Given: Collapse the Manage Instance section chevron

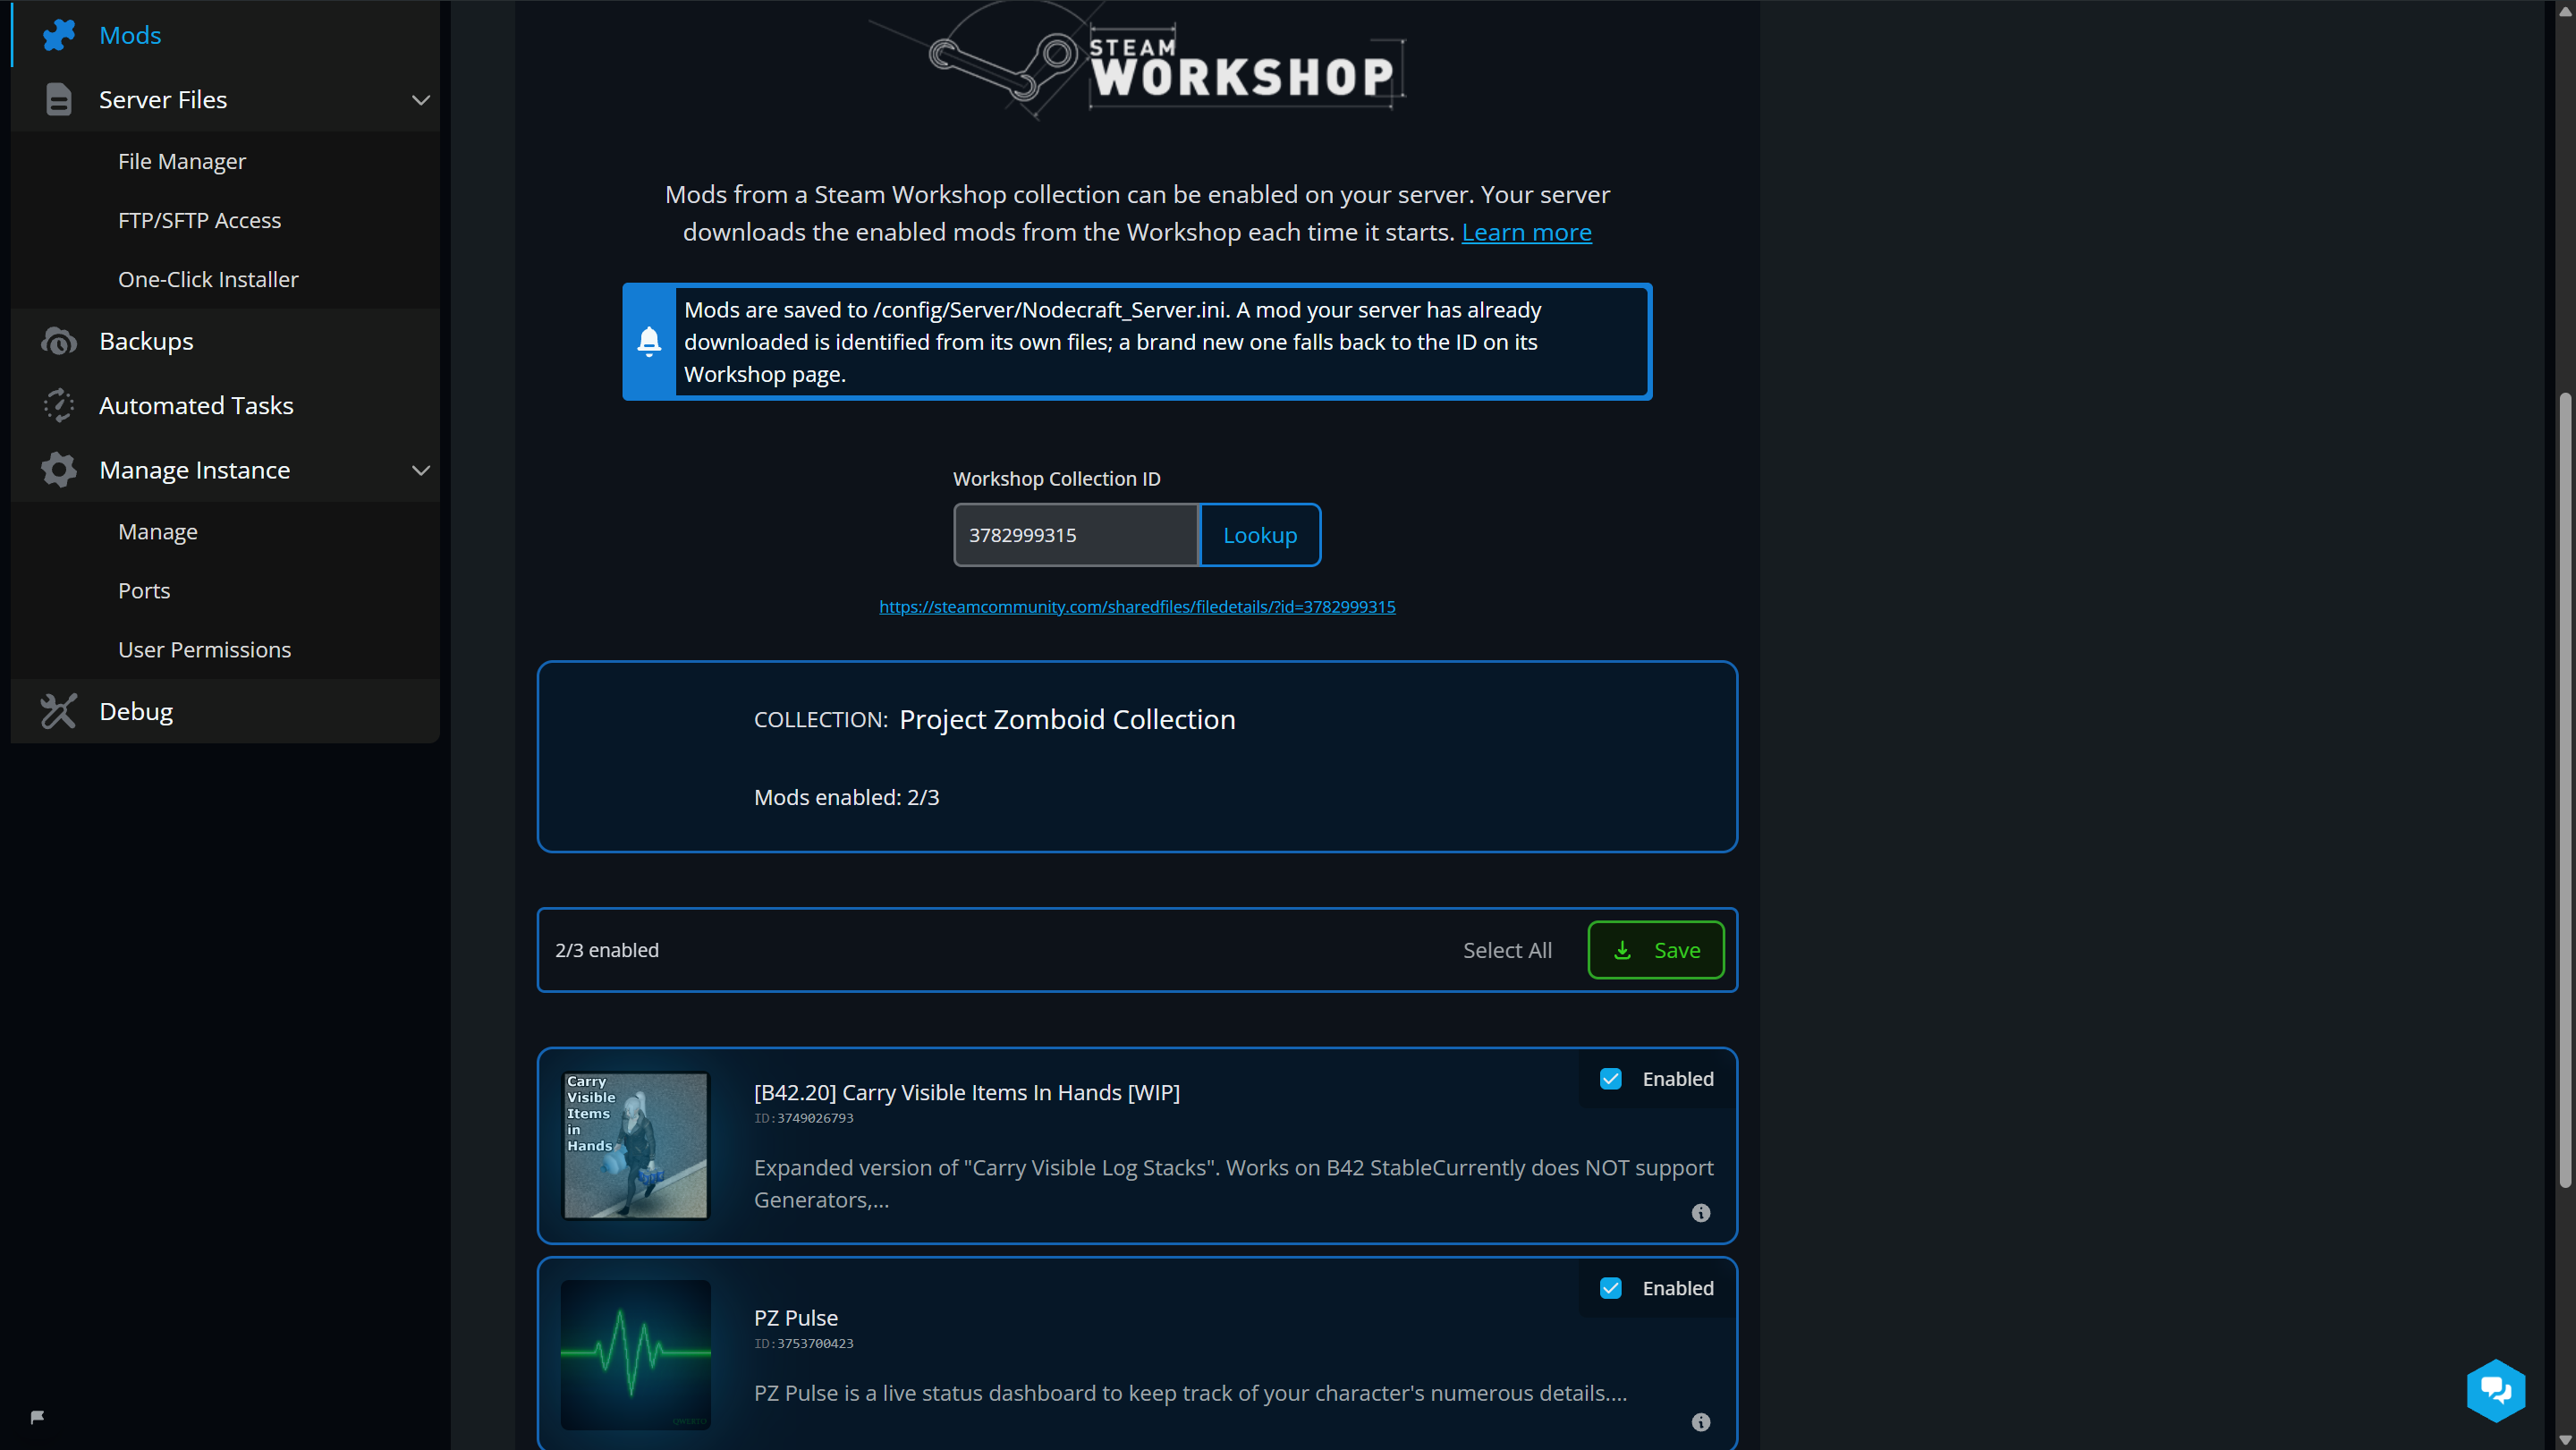Looking at the screenshot, I should [421, 470].
